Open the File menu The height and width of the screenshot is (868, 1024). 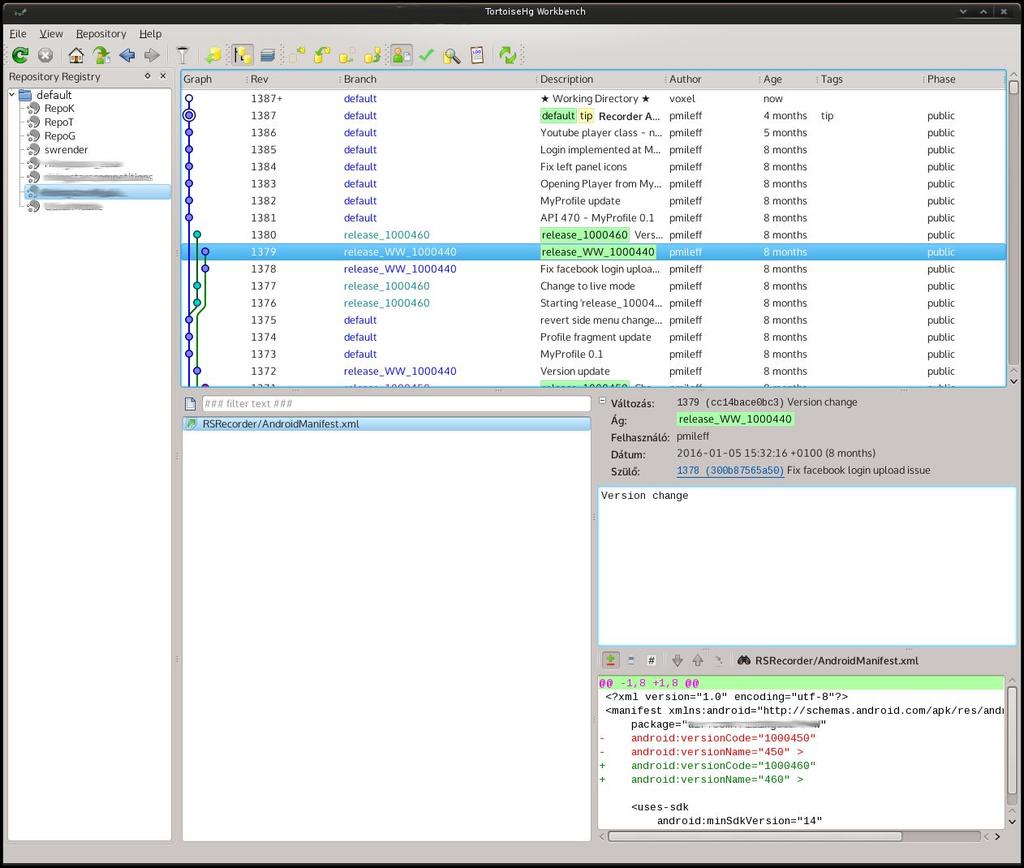coord(18,33)
